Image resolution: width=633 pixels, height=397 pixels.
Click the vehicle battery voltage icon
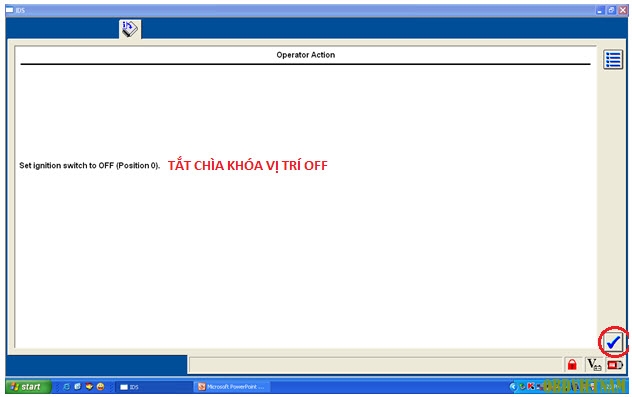point(594,365)
